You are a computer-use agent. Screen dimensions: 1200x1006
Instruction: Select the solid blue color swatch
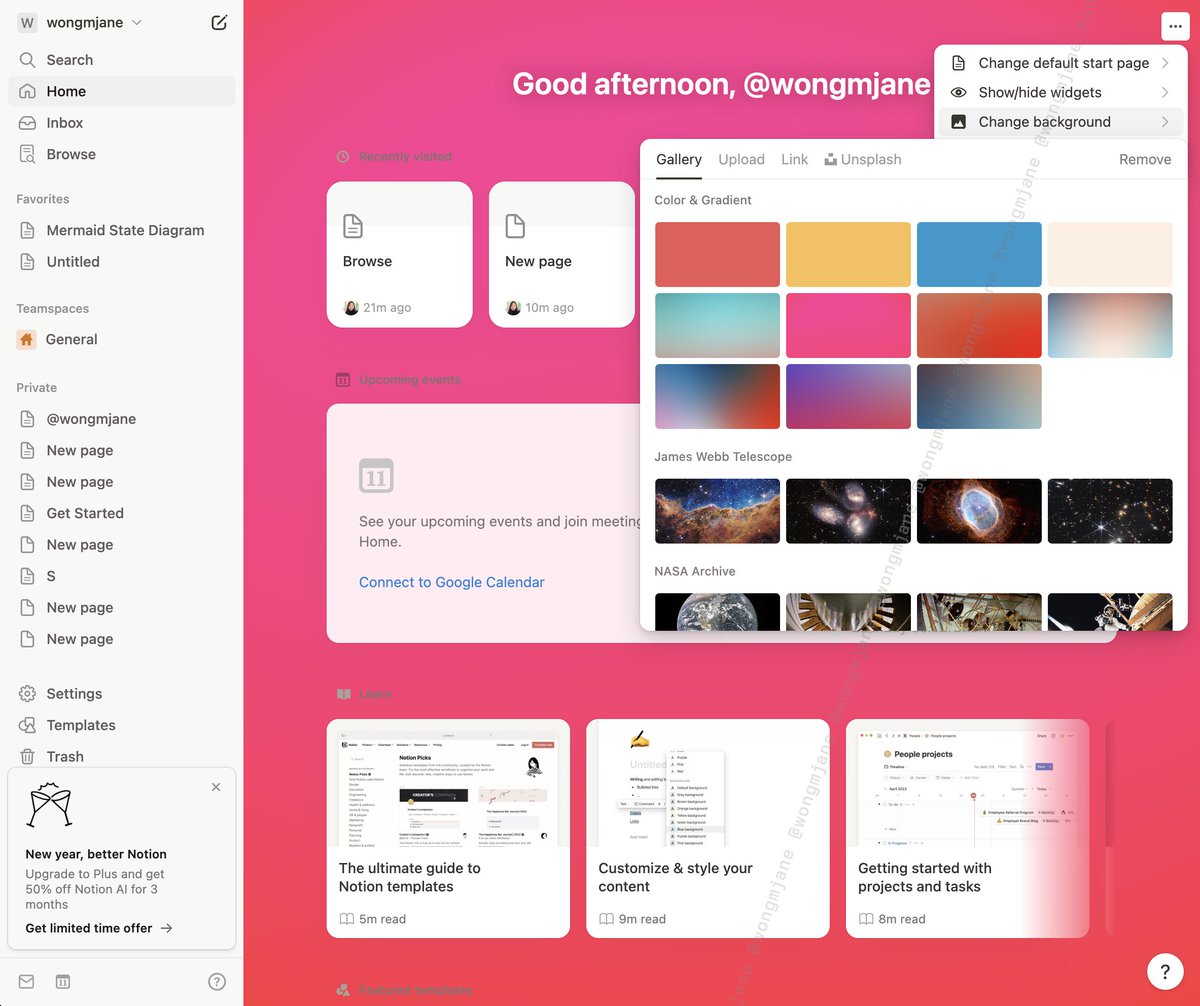[979, 254]
